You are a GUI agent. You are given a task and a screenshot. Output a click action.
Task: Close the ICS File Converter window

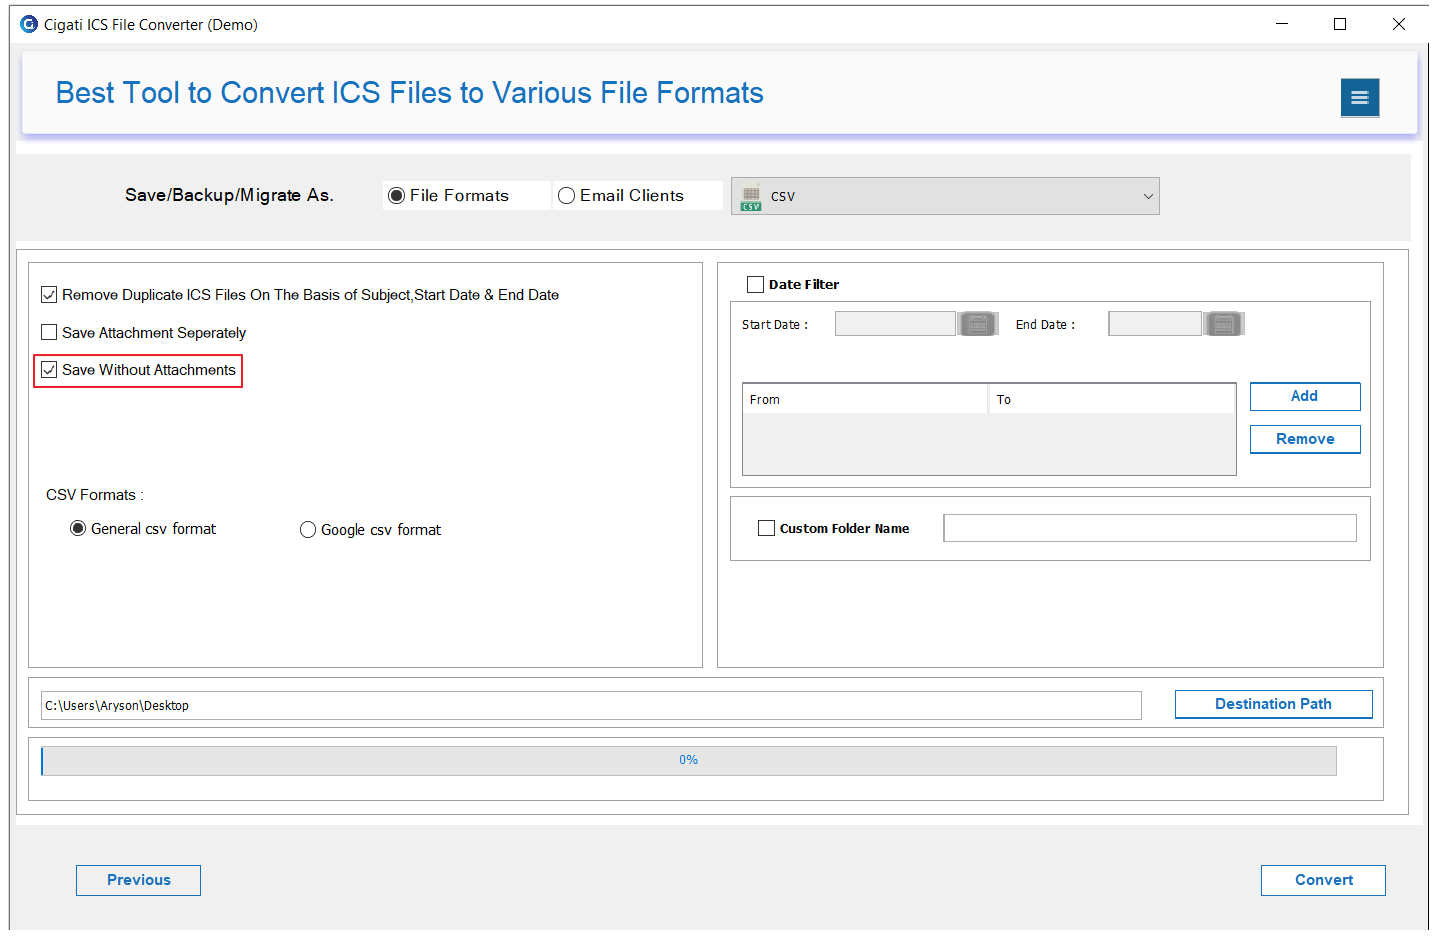1399,24
